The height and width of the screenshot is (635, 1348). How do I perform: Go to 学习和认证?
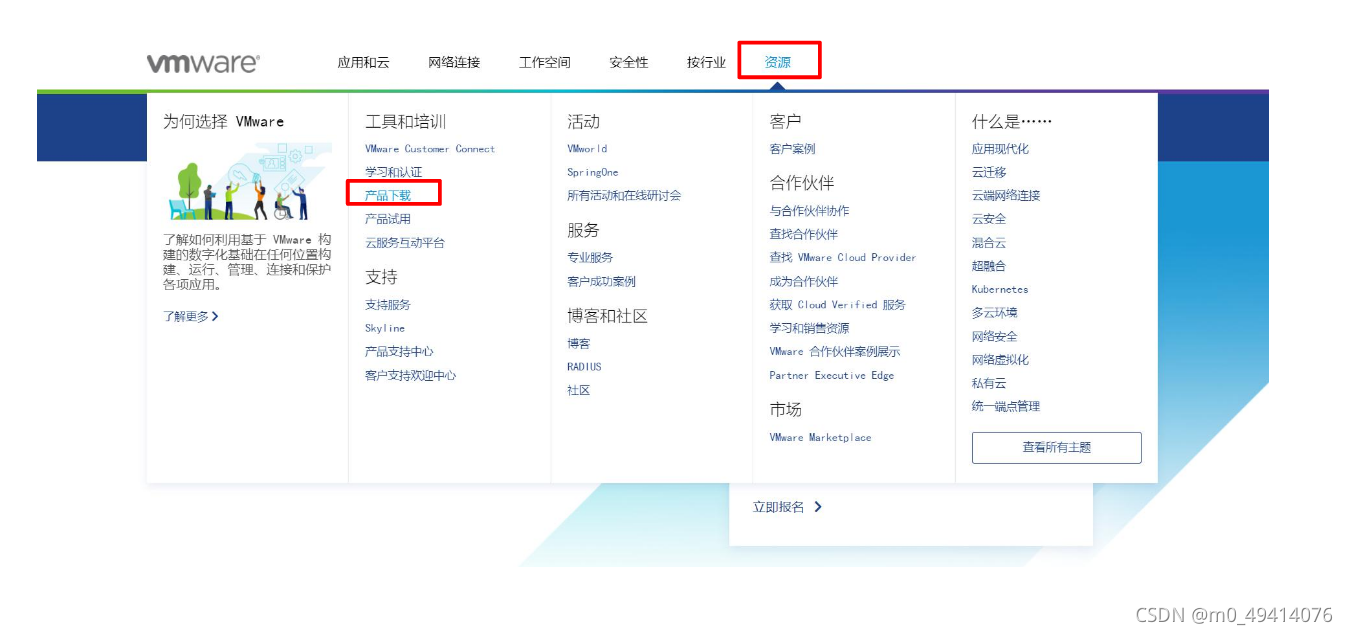pyautogui.click(x=393, y=172)
